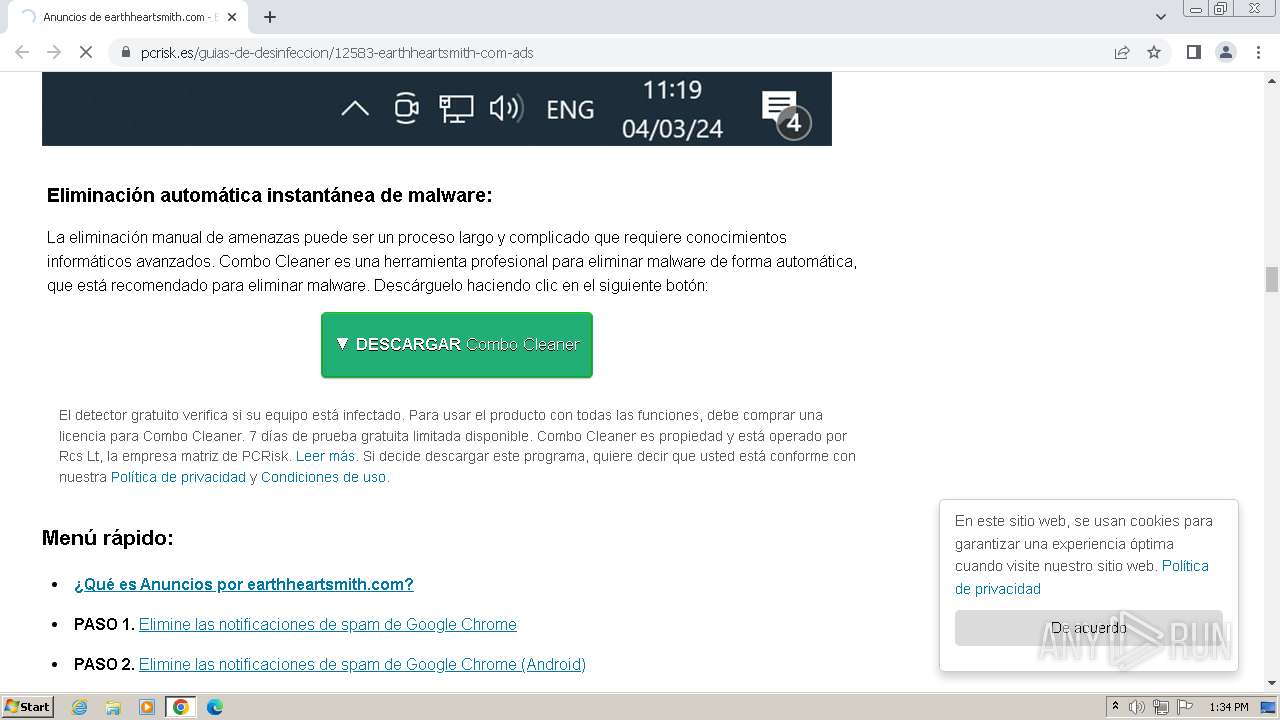
Task: Open File Explorer from the taskbar
Action: pos(113,707)
